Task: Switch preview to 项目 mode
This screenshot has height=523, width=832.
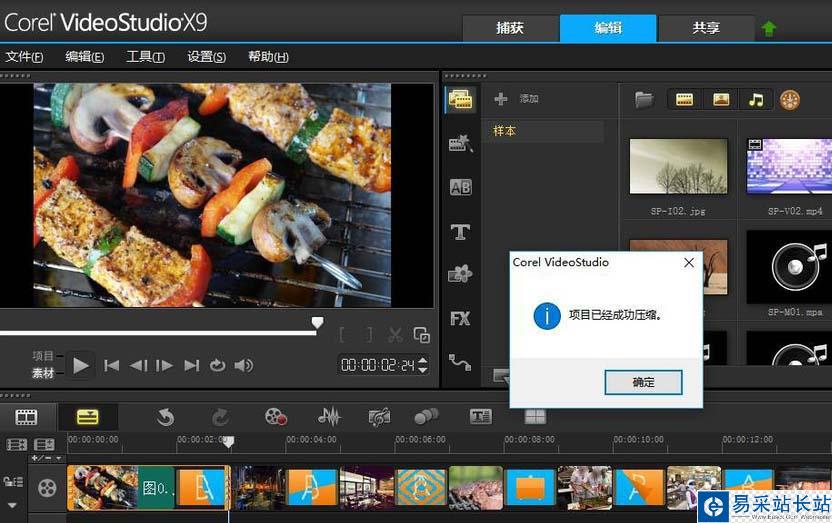Action: (42, 356)
